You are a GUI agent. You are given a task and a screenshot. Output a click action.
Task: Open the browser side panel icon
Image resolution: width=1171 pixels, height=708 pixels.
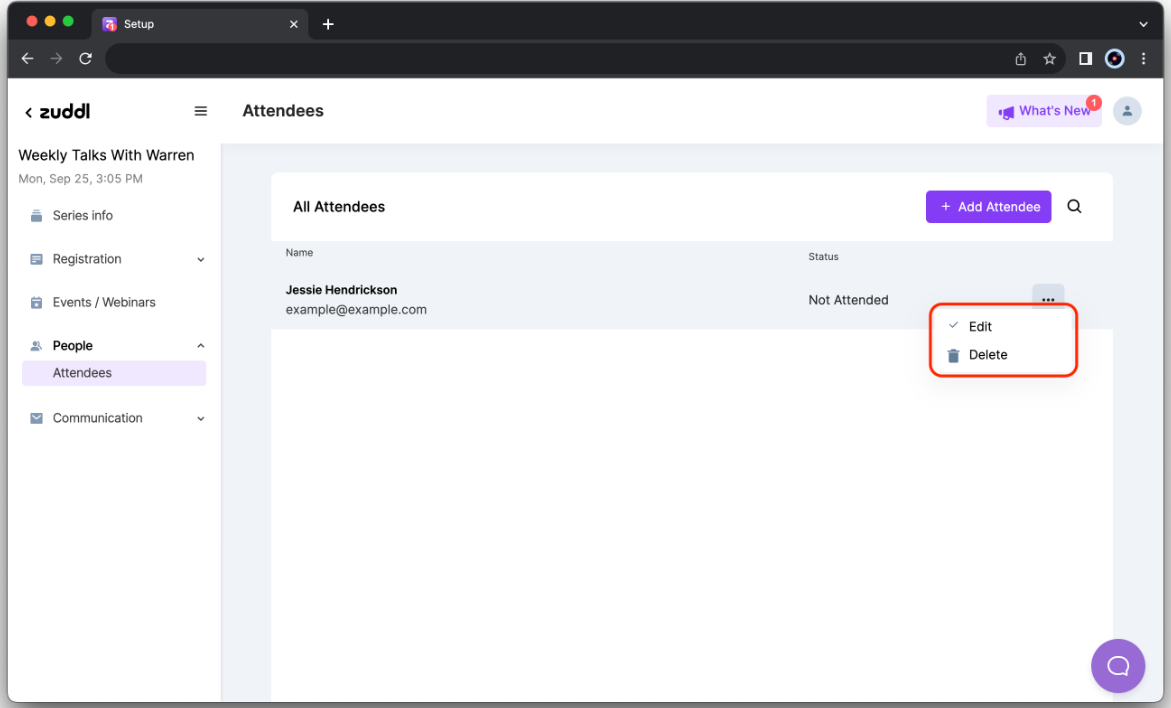1085,59
